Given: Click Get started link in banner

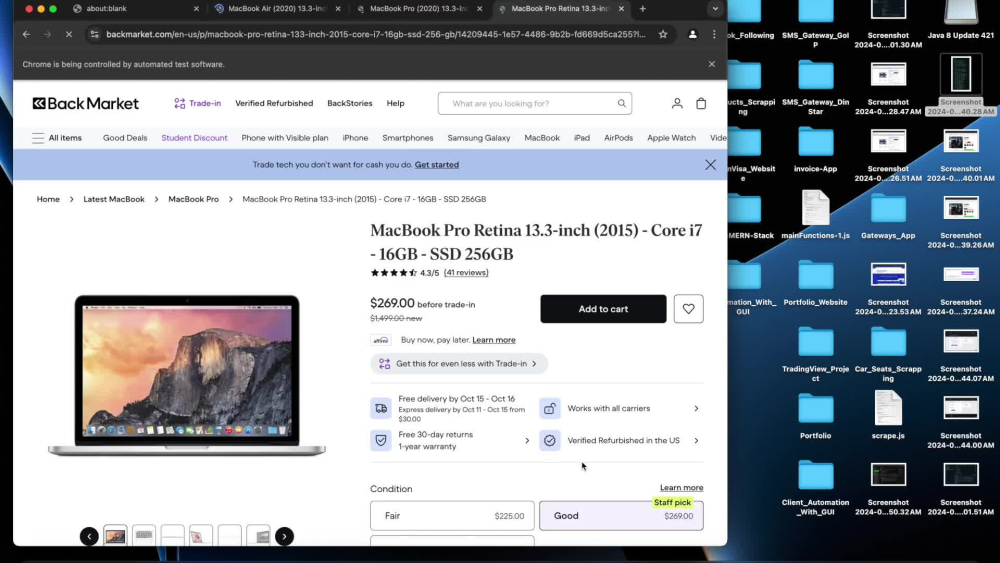Looking at the screenshot, I should [x=437, y=165].
